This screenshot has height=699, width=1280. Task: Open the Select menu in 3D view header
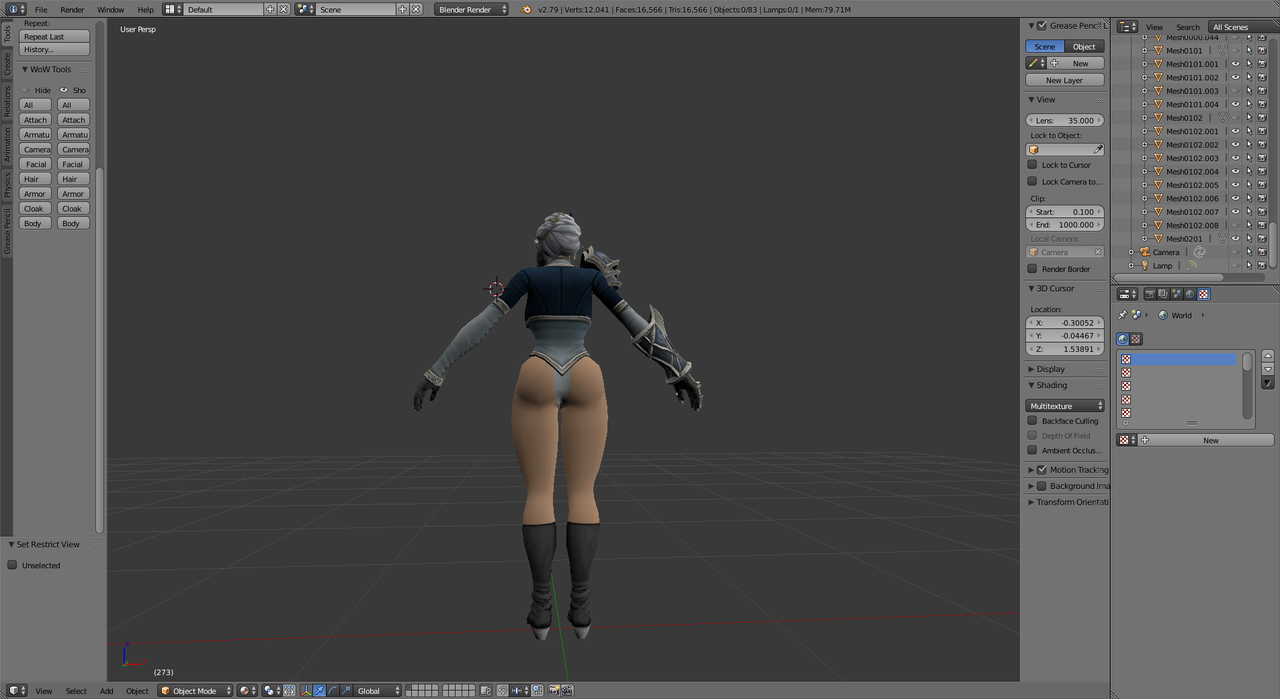point(76,691)
